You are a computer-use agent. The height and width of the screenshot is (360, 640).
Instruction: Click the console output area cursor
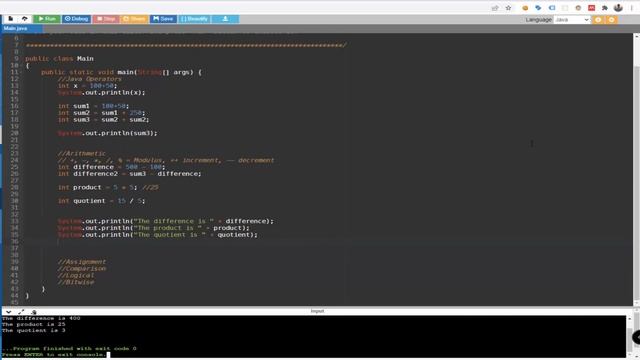tap(109, 354)
